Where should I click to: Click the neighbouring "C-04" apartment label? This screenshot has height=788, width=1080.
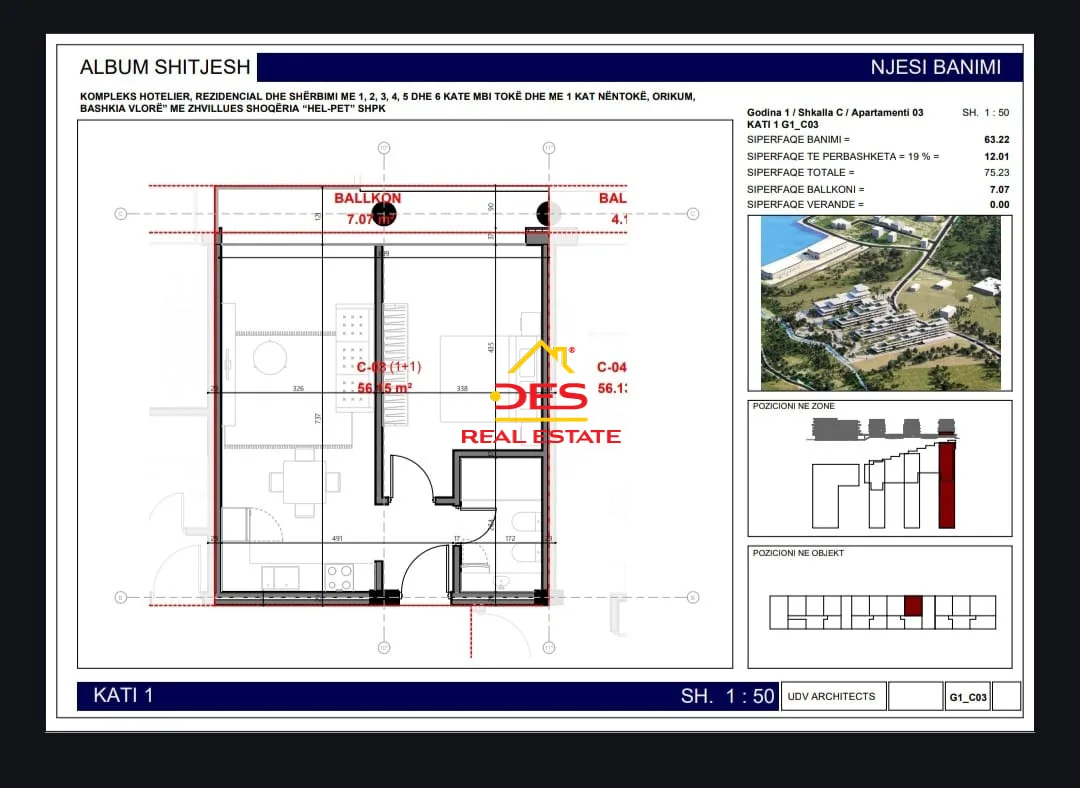point(612,367)
